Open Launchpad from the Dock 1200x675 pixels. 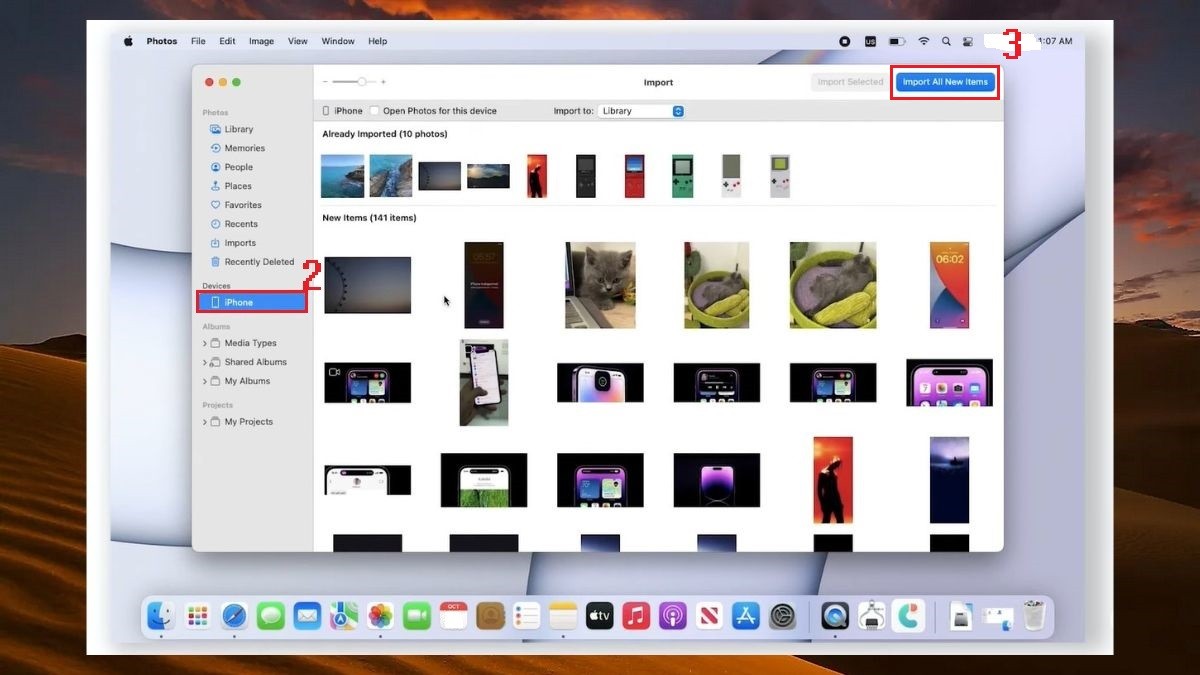[197, 616]
